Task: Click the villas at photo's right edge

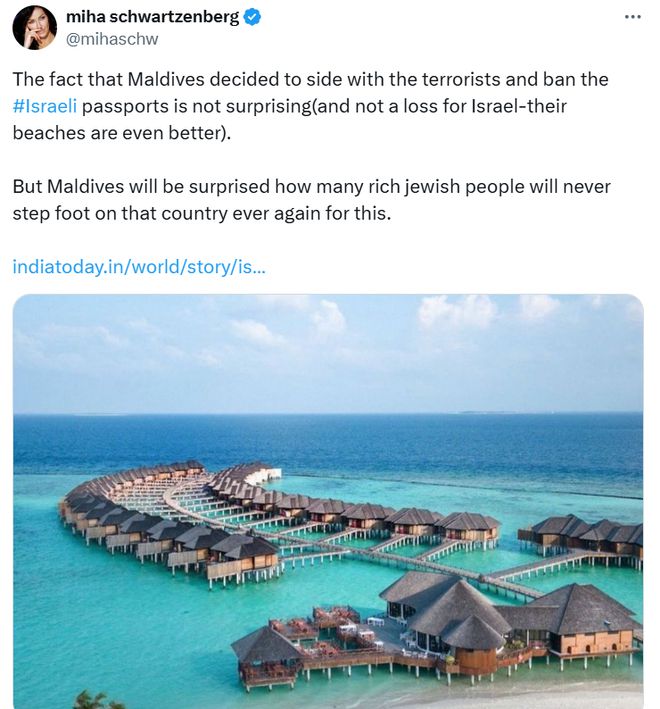Action: tap(583, 538)
